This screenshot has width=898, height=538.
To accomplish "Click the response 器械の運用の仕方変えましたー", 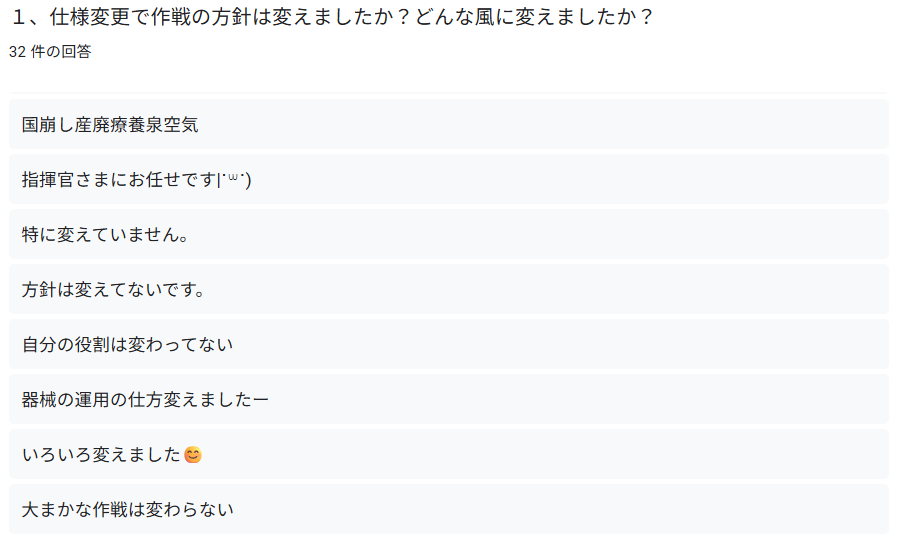I will click(x=449, y=399).
